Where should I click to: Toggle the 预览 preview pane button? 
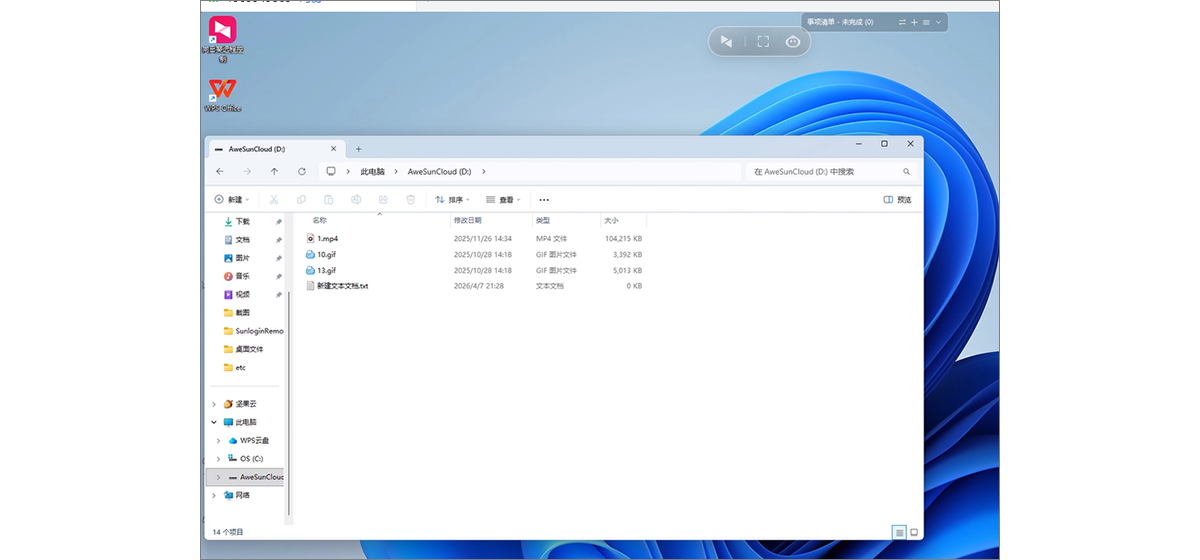coord(898,200)
